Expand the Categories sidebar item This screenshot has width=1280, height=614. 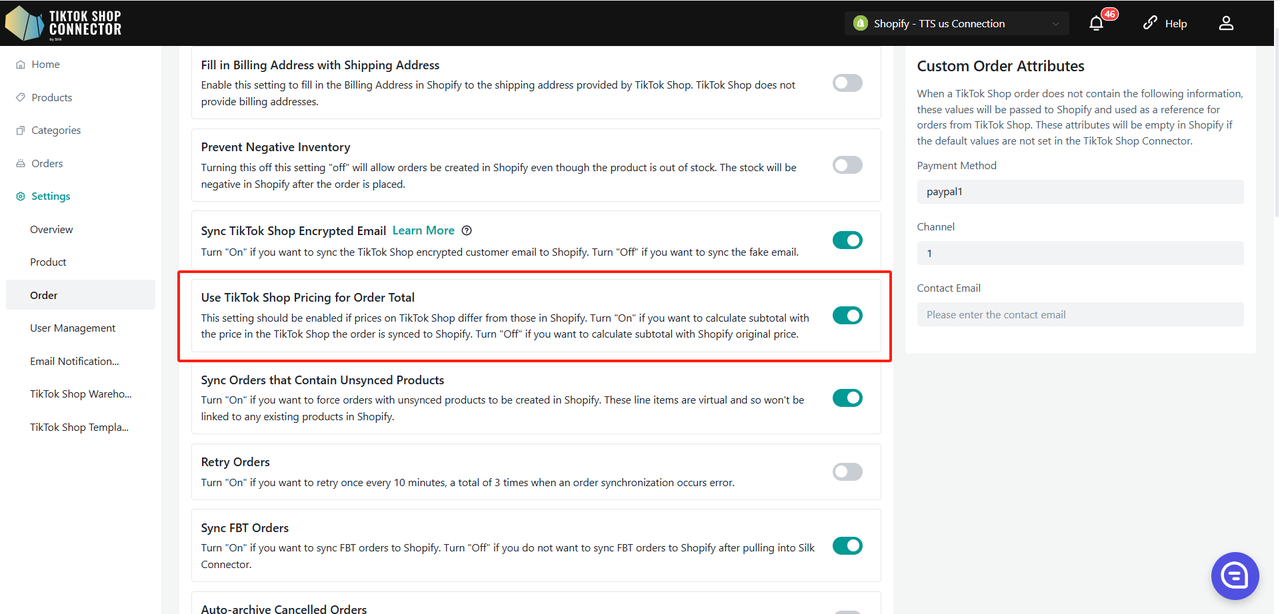click(55, 131)
